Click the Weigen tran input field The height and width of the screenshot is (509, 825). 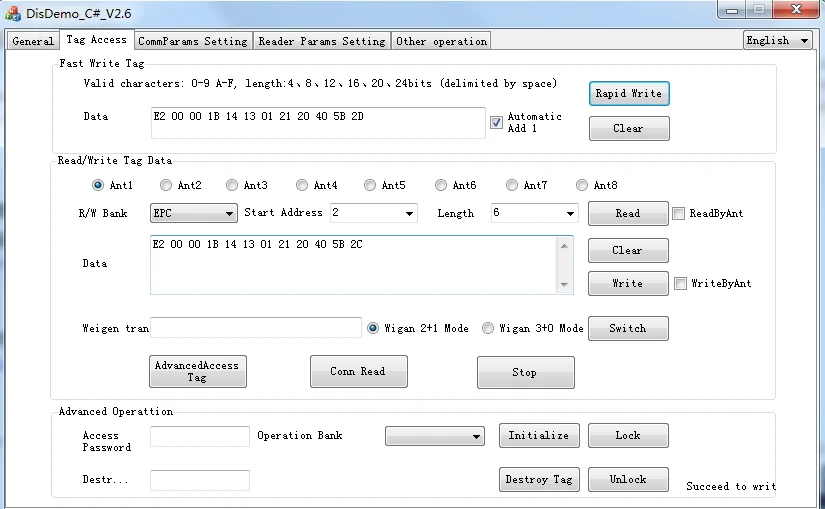coord(256,327)
